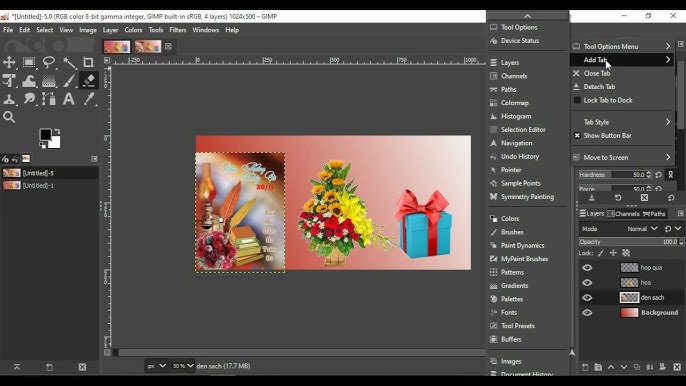
Task: Open the px unit dropdown
Action: coord(156,366)
